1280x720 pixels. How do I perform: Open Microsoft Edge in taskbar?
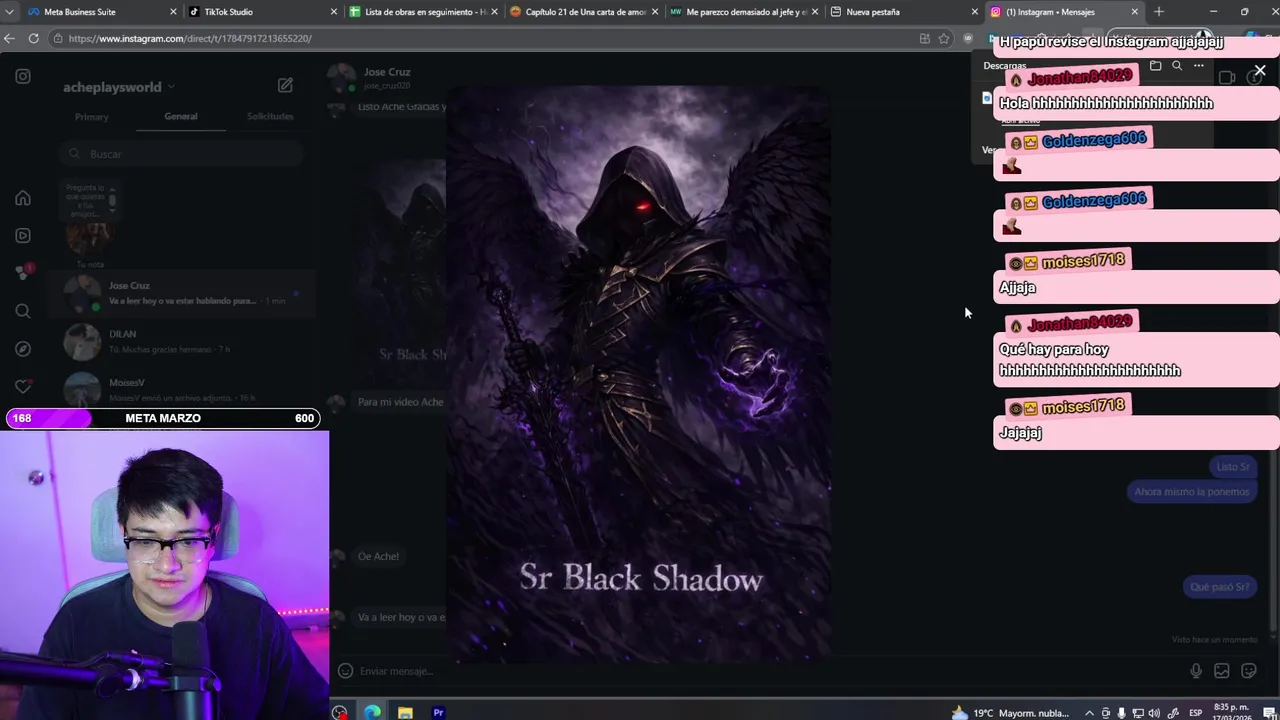click(372, 712)
